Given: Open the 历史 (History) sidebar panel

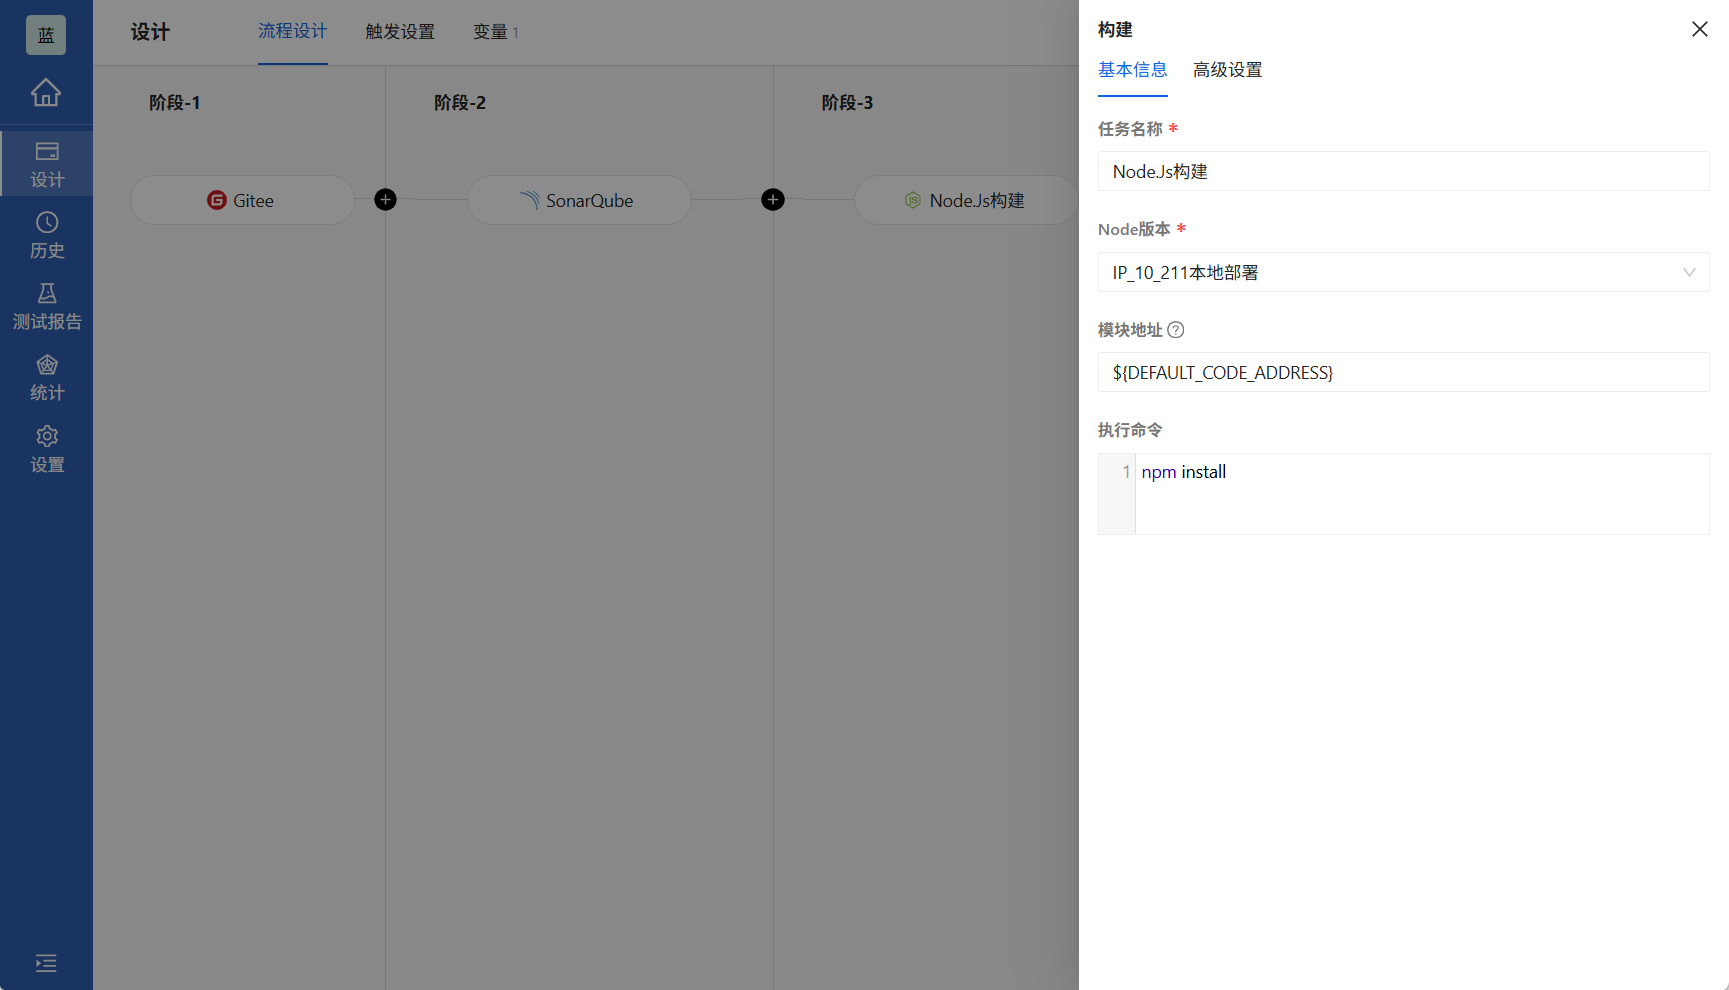Looking at the screenshot, I should click(x=46, y=235).
